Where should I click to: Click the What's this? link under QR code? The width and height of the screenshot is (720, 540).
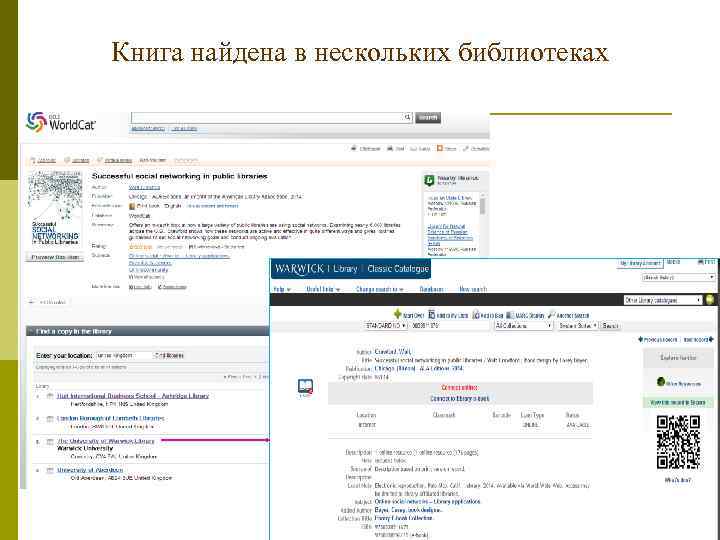pos(678,480)
